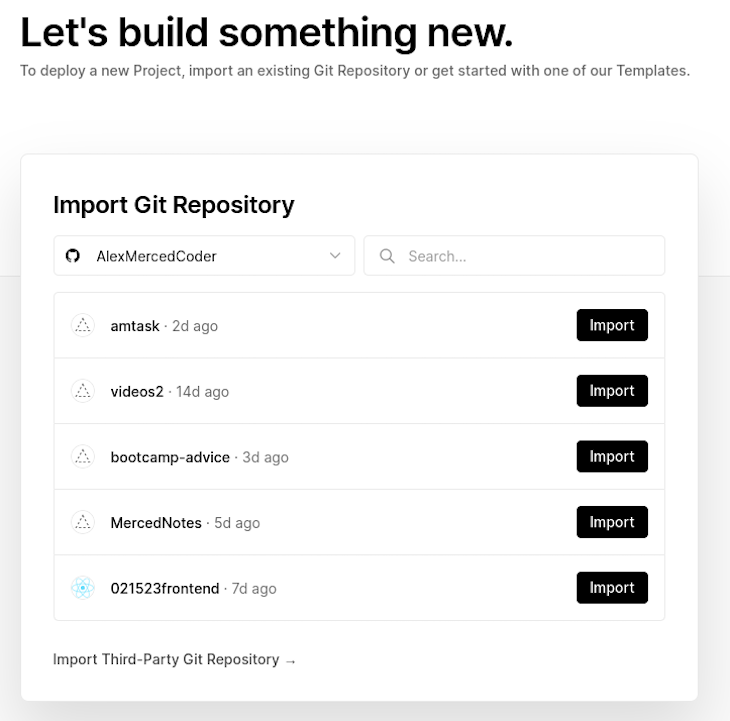Image resolution: width=730 pixels, height=721 pixels.
Task: Select the amtask repository name
Action: (x=135, y=326)
